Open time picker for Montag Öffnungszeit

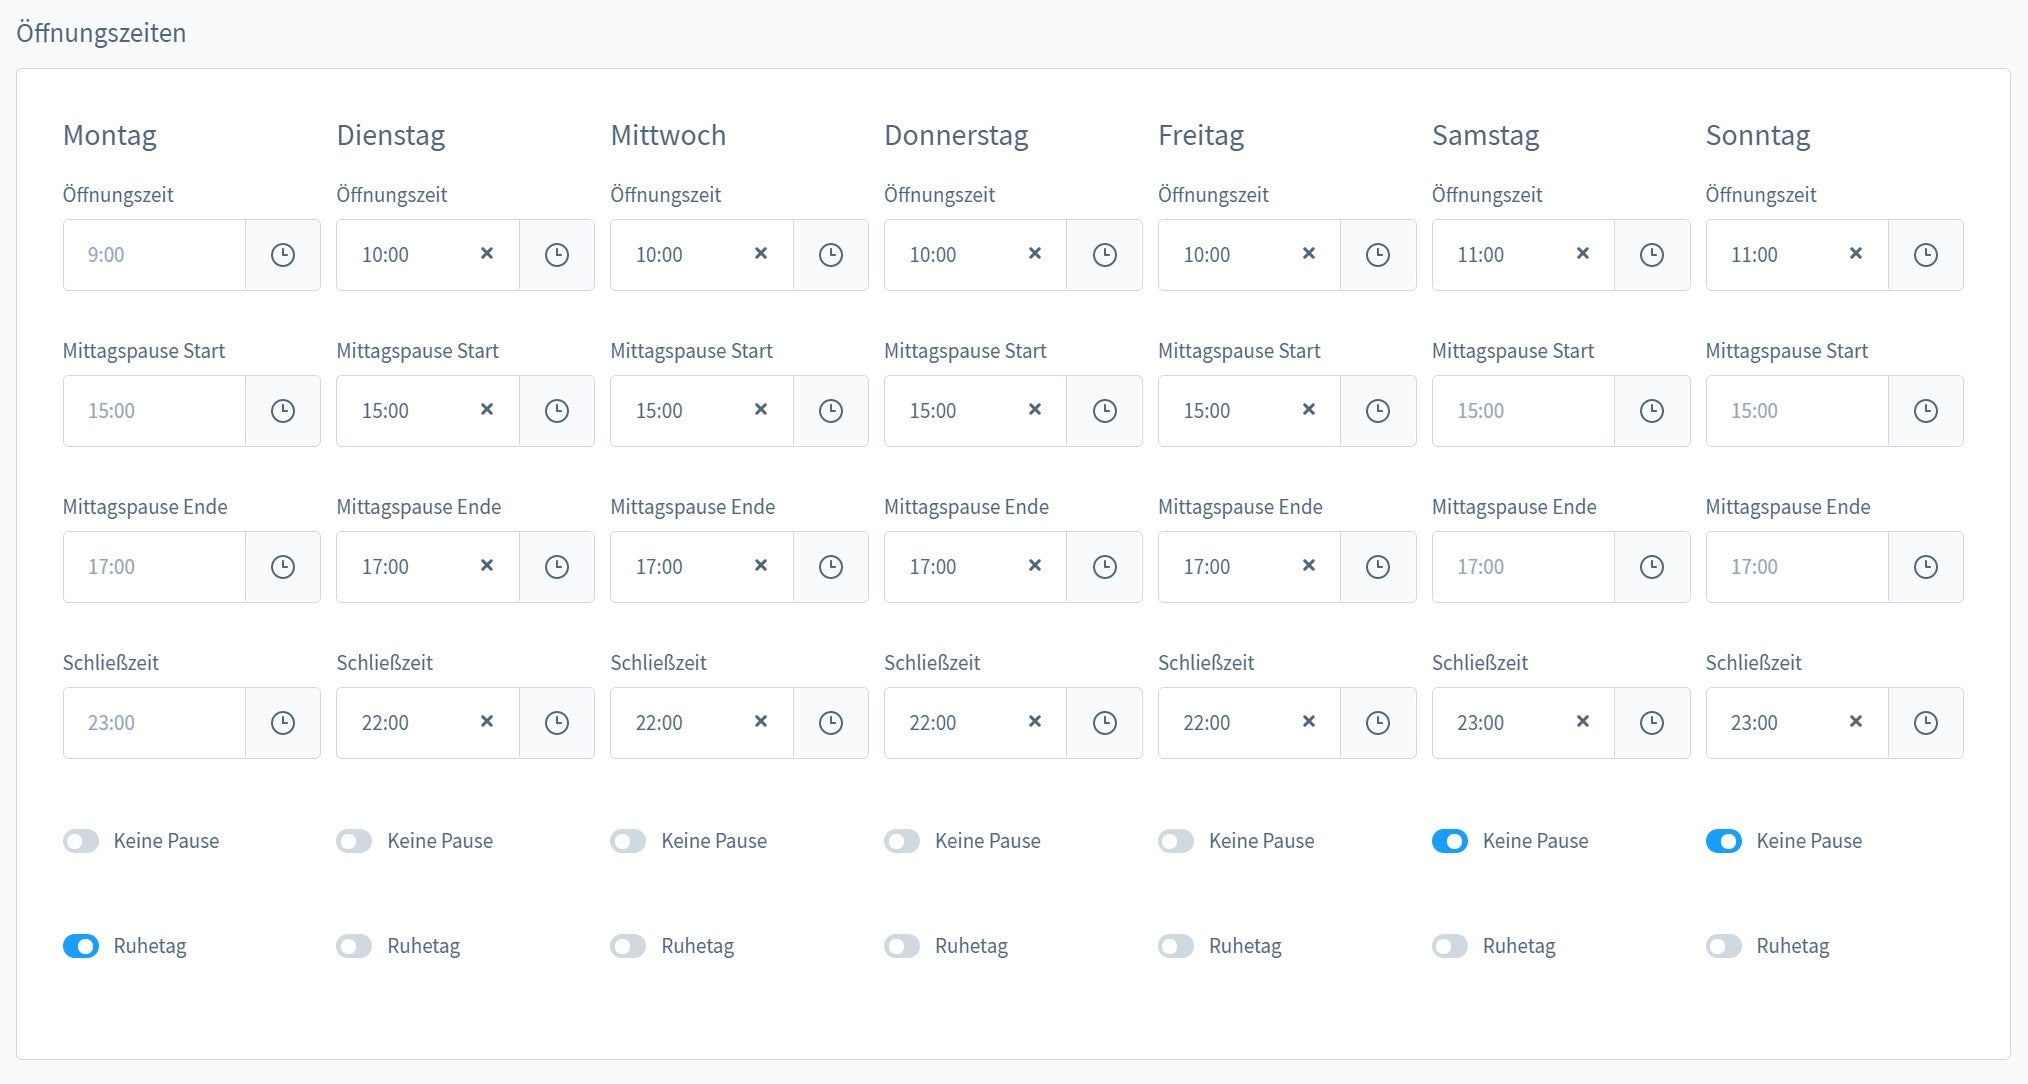point(283,255)
